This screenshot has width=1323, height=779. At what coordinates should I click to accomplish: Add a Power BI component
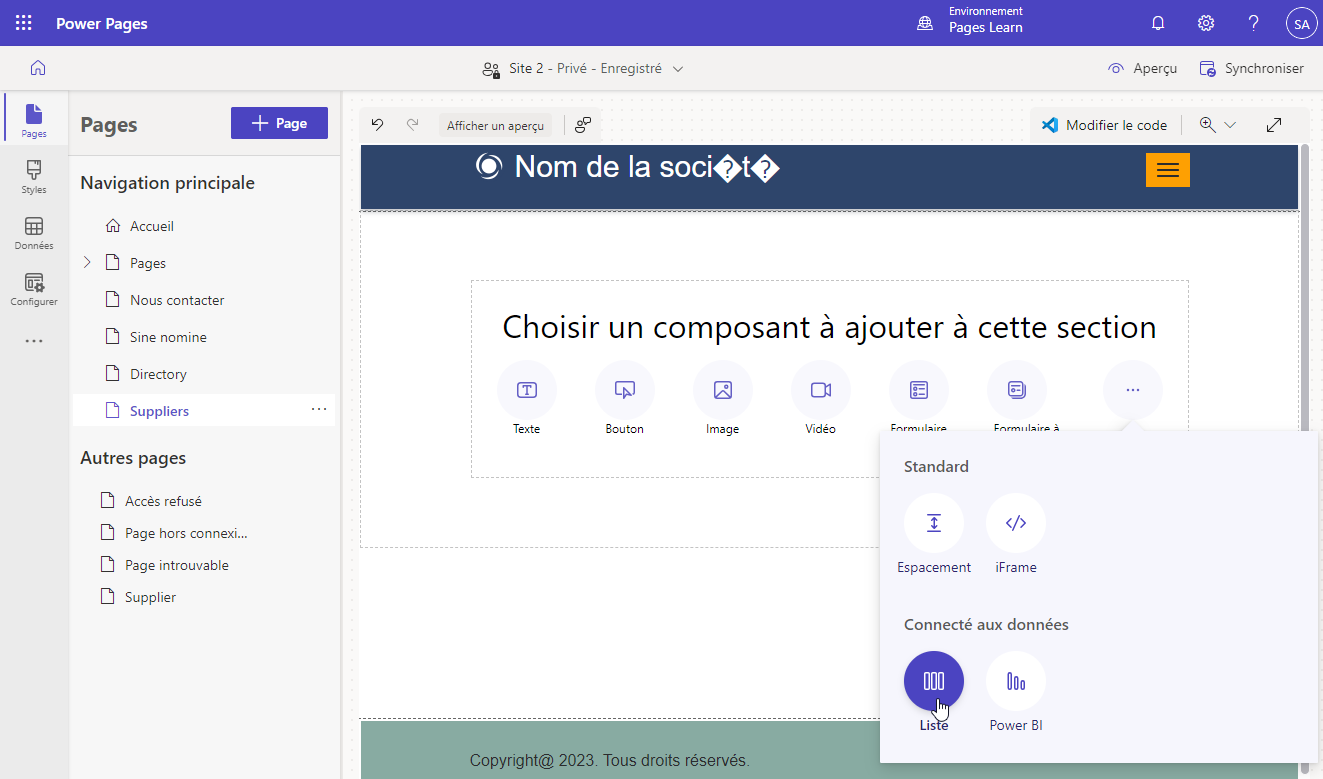1015,681
